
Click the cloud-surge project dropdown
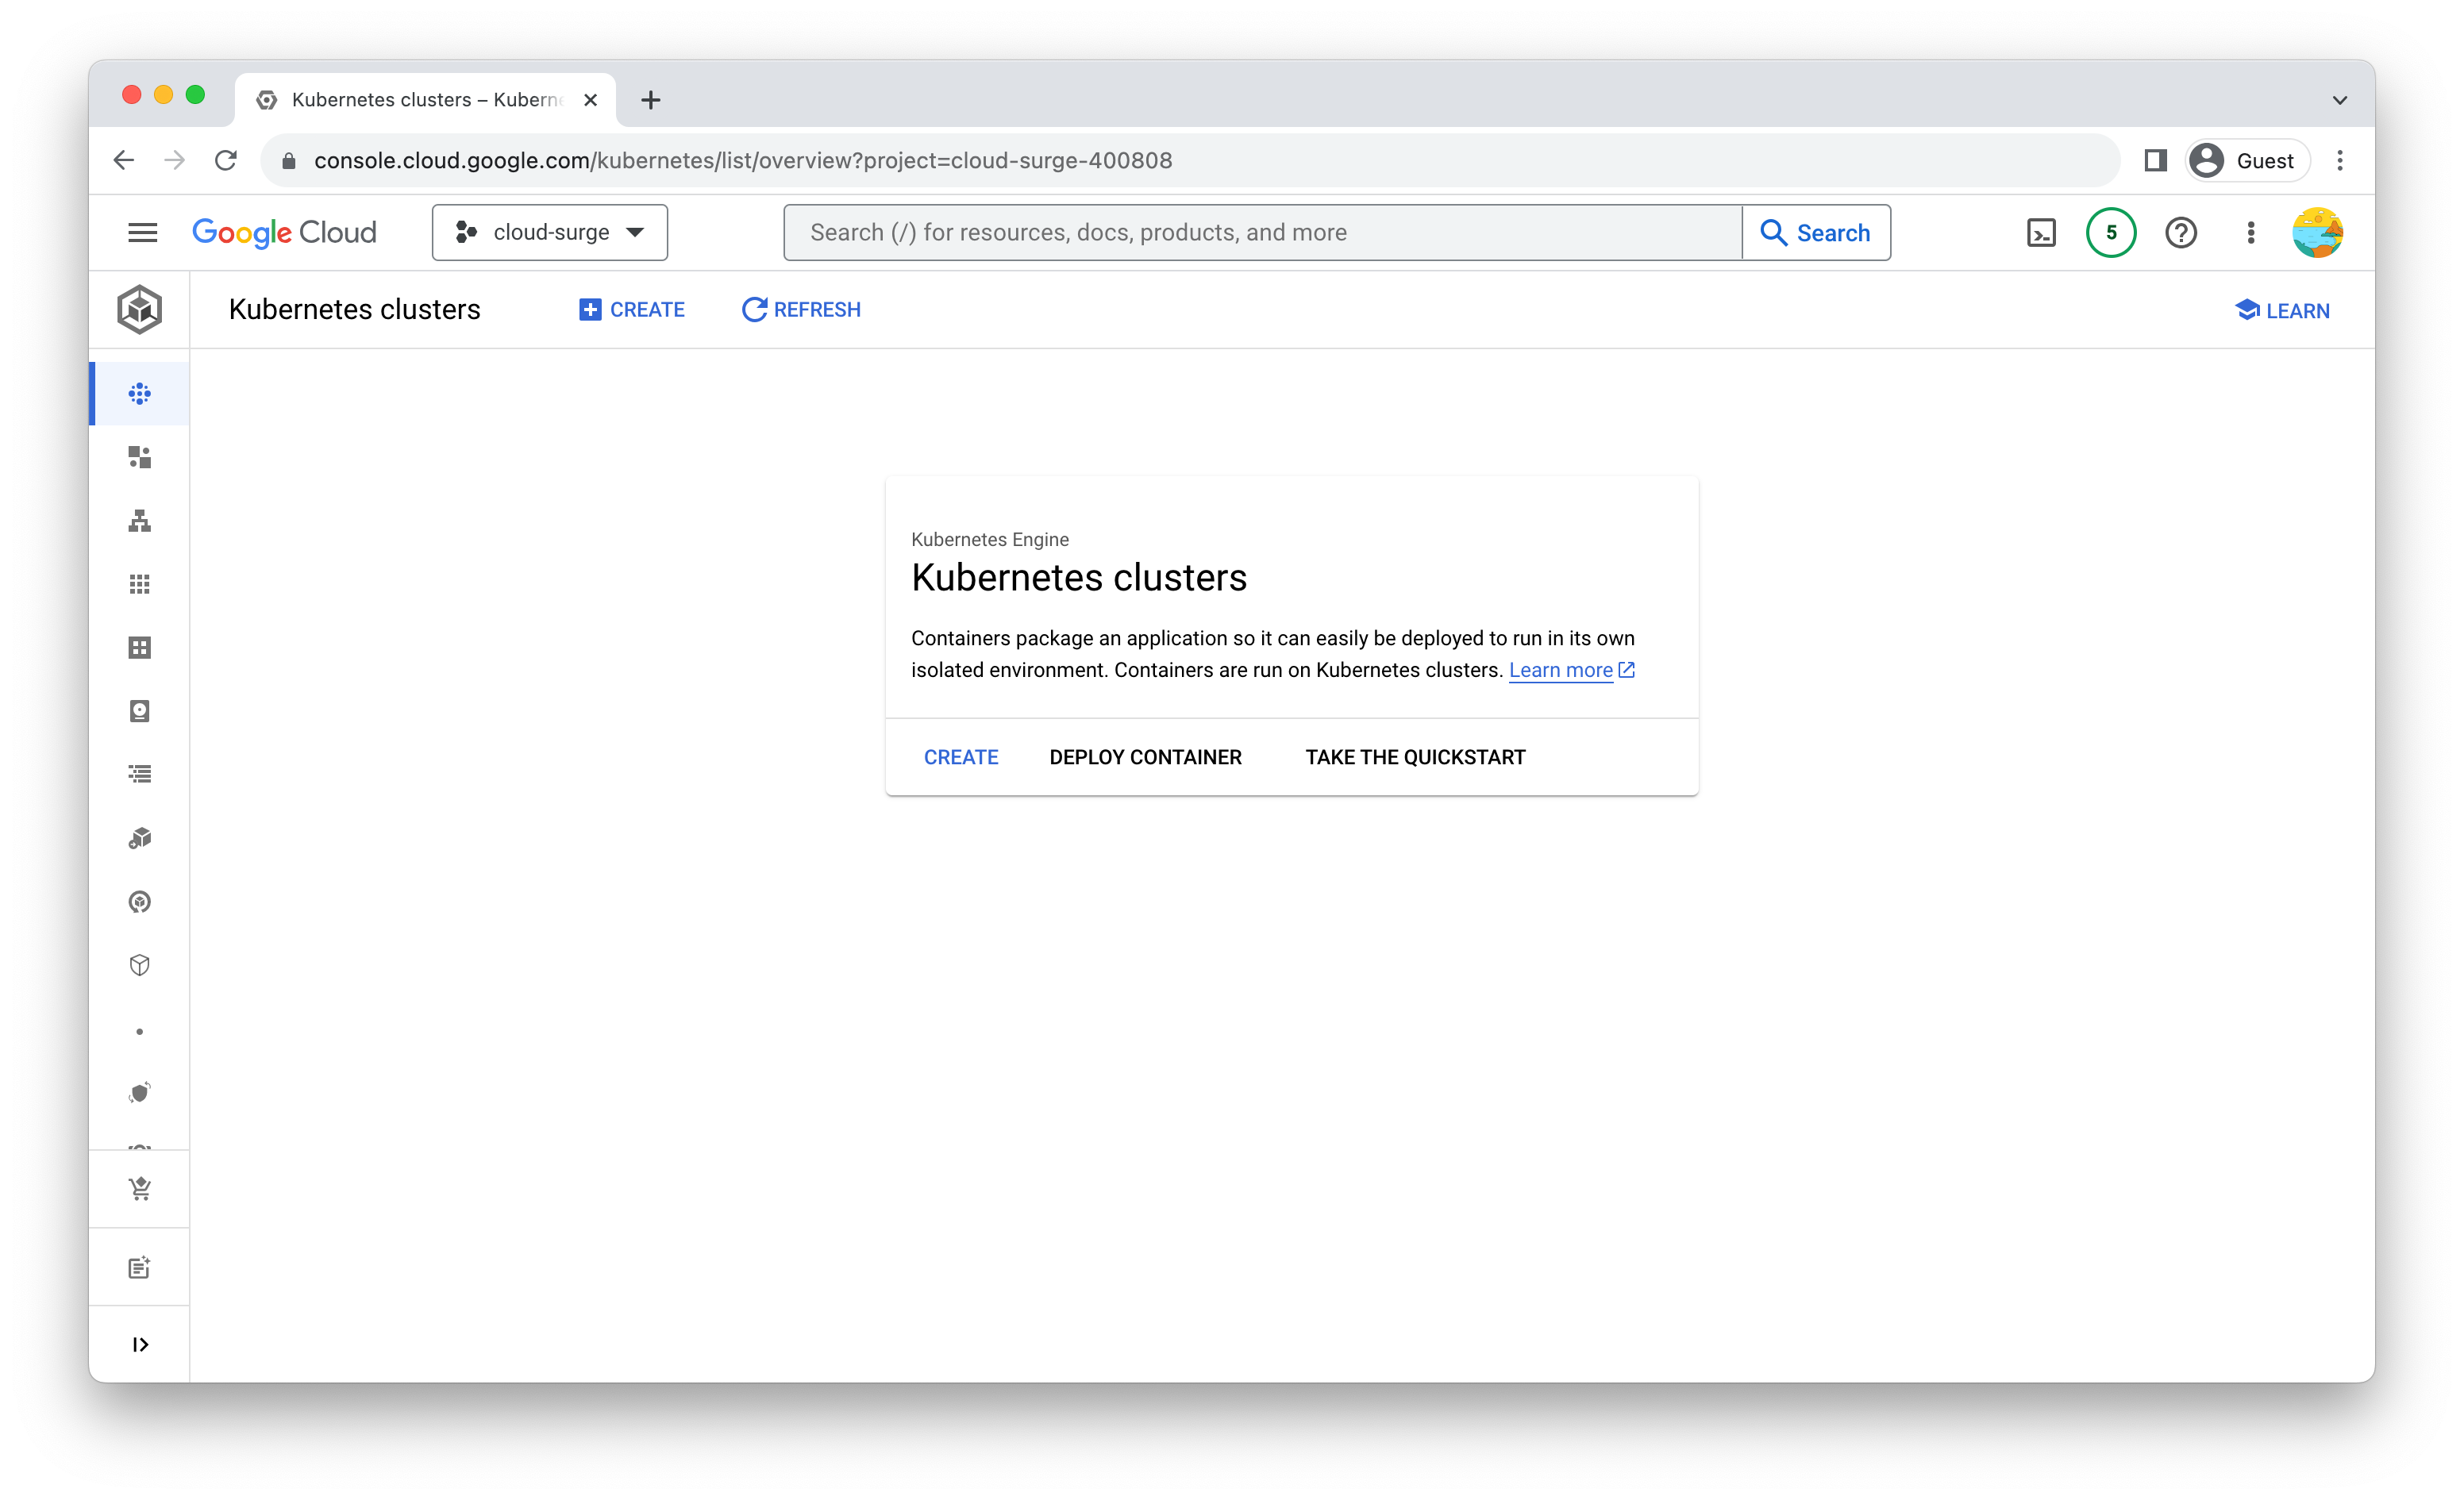549,233
